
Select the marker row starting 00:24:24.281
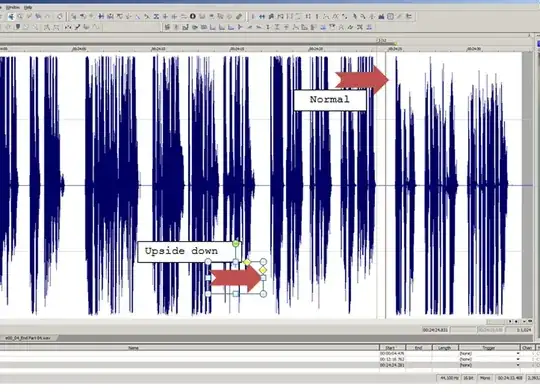(x=269, y=365)
